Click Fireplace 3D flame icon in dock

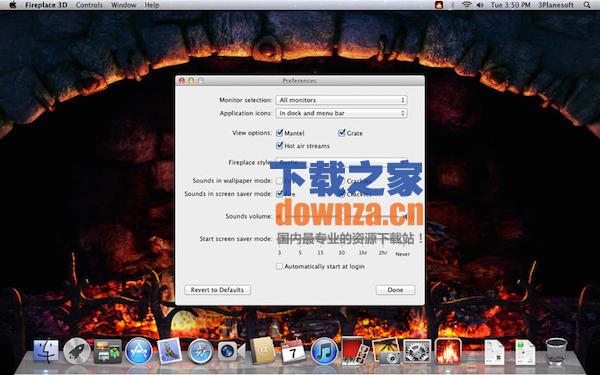coord(448,351)
